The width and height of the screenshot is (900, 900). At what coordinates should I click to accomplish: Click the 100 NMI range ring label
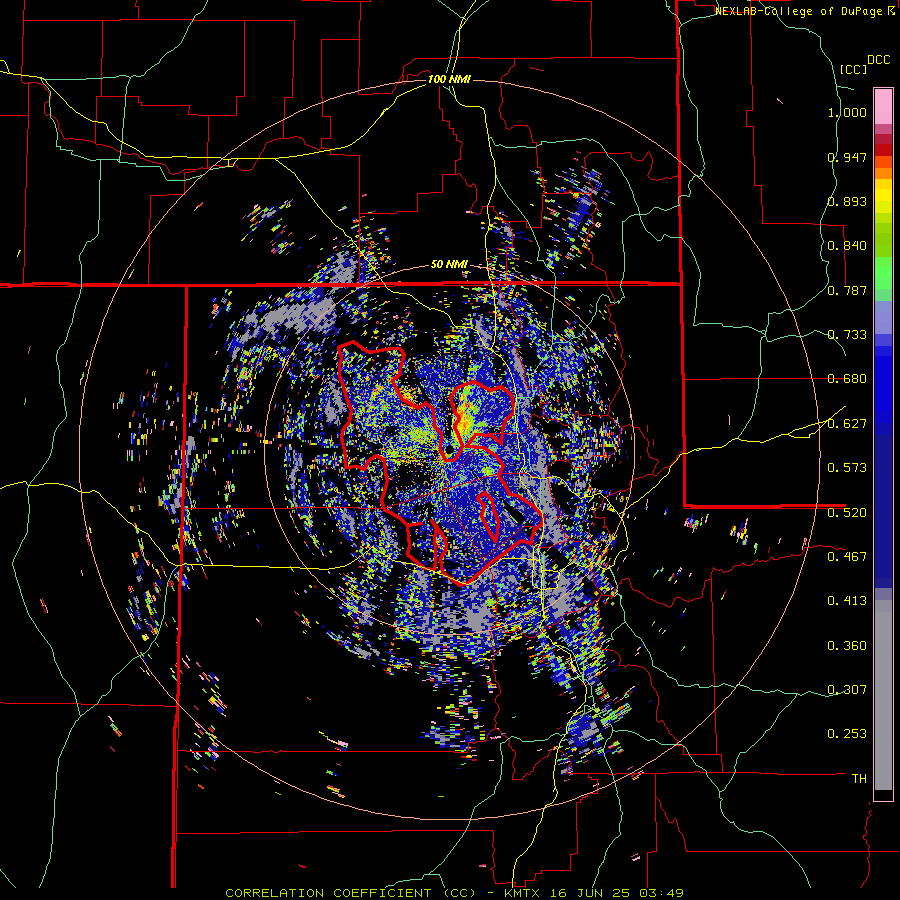coord(449,79)
